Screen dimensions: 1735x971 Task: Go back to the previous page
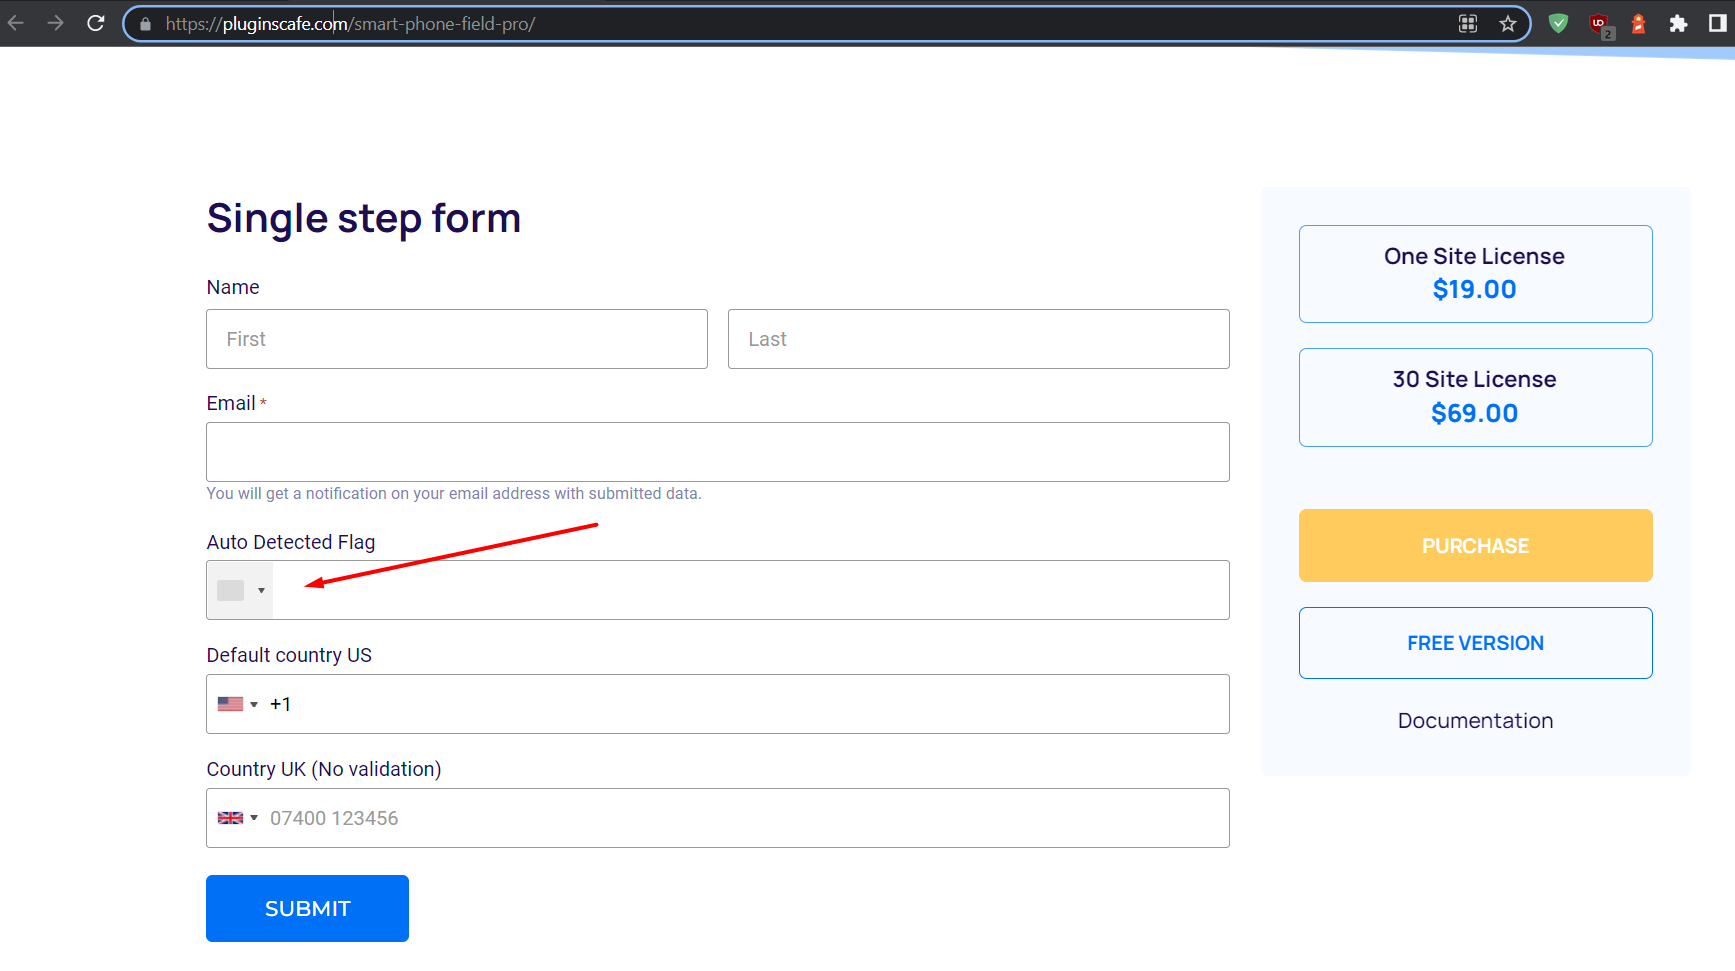click(16, 23)
